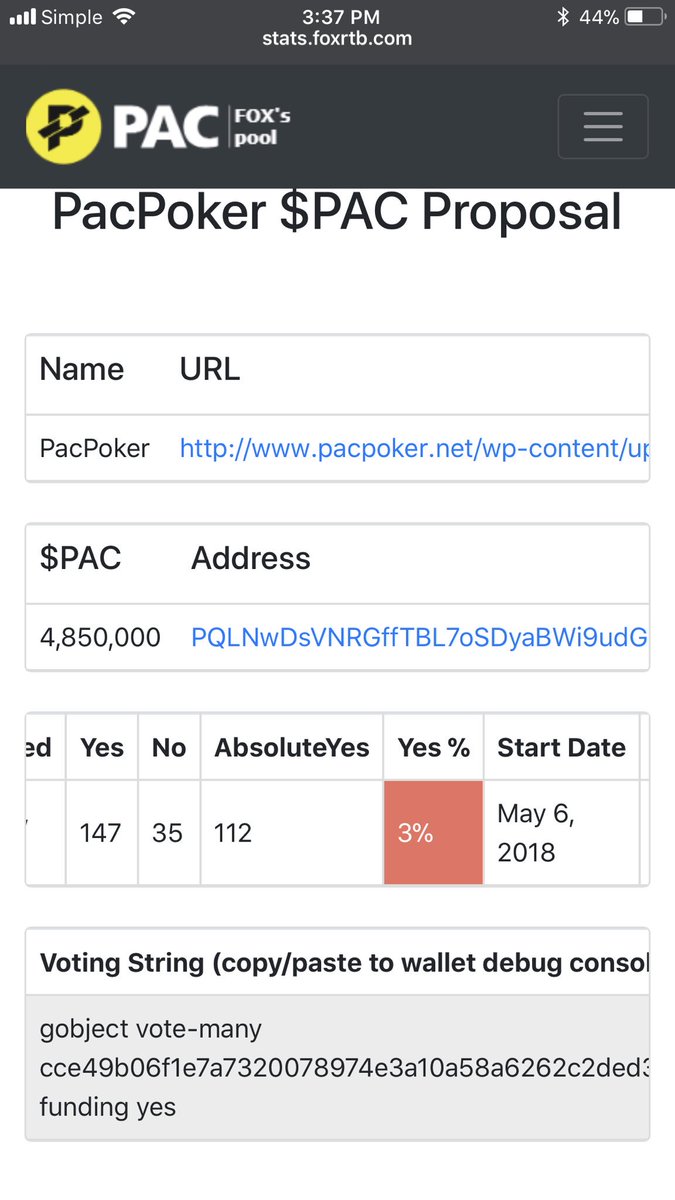
Task: Tap the 'Simple' carrier name
Action: [72, 17]
